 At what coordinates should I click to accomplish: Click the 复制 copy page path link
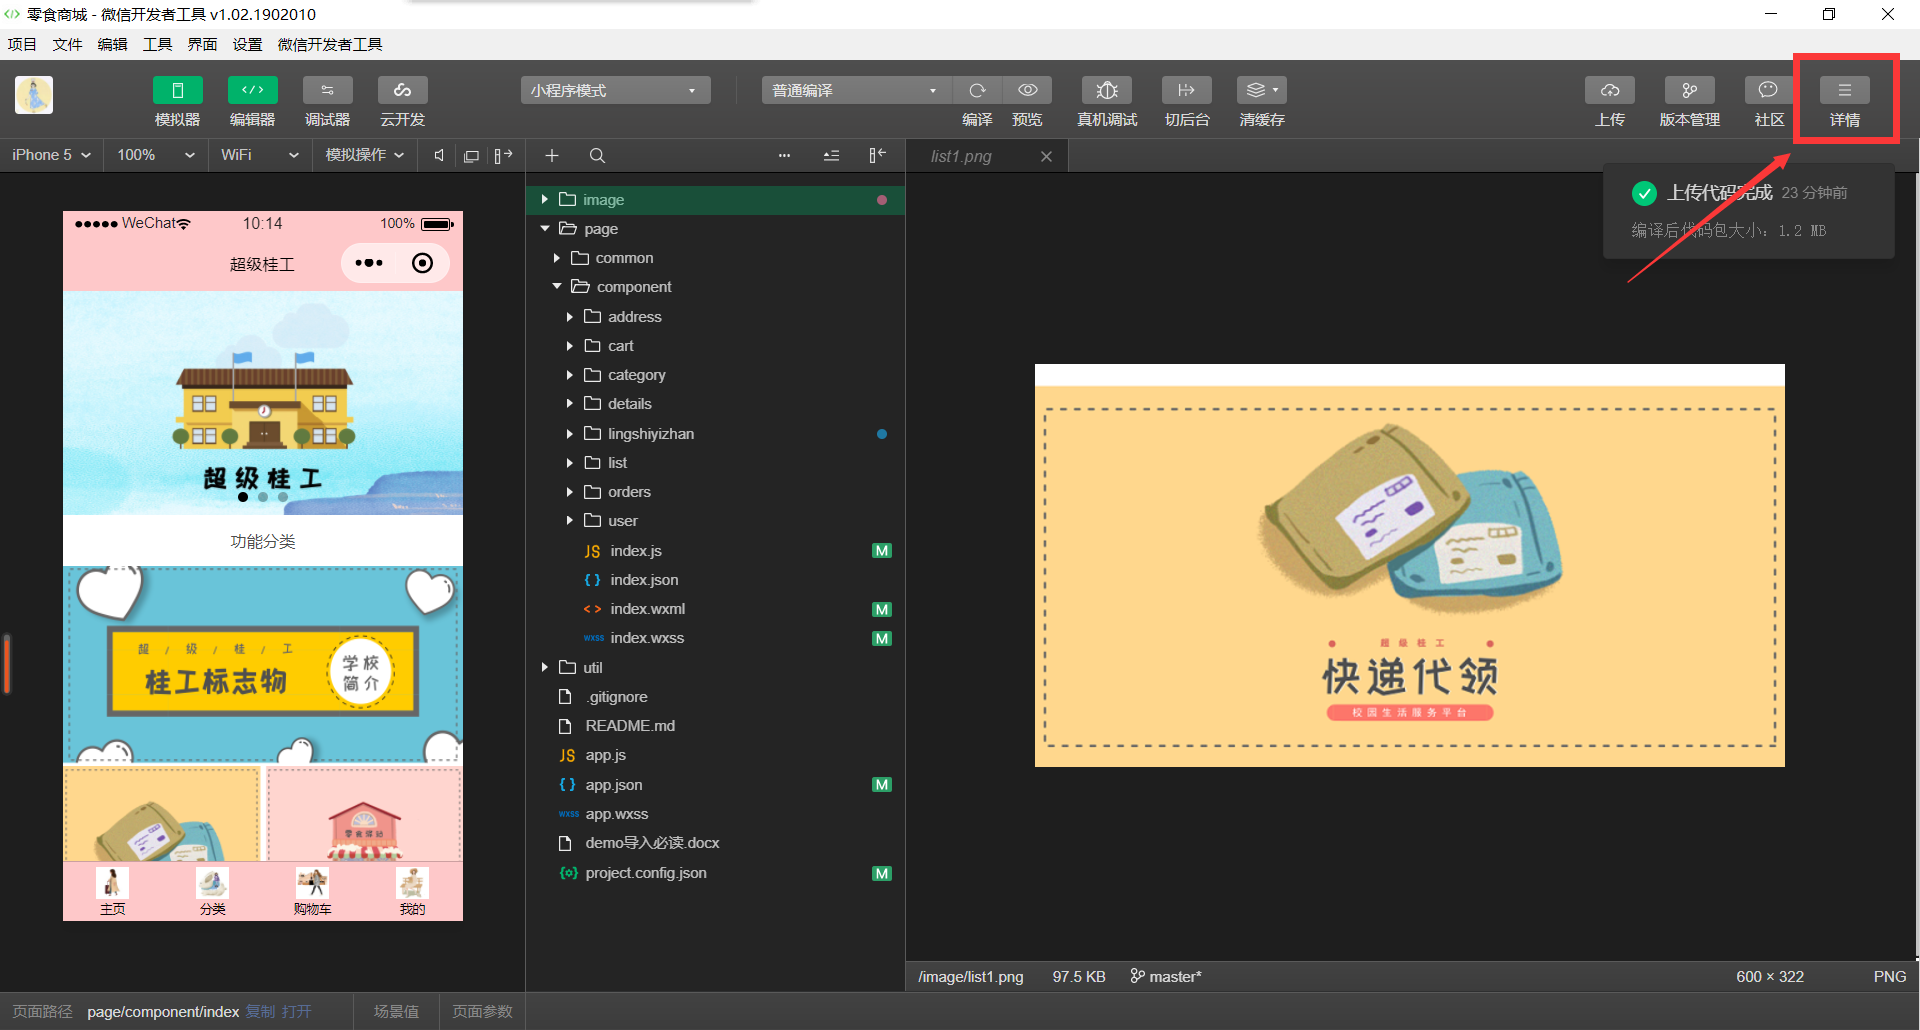click(x=261, y=1012)
